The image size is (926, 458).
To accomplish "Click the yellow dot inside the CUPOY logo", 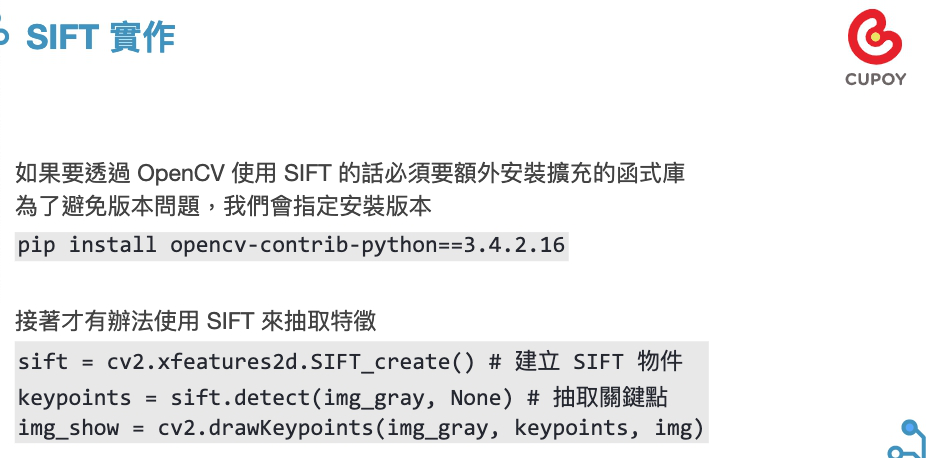I will pyautogui.click(x=876, y=37).
